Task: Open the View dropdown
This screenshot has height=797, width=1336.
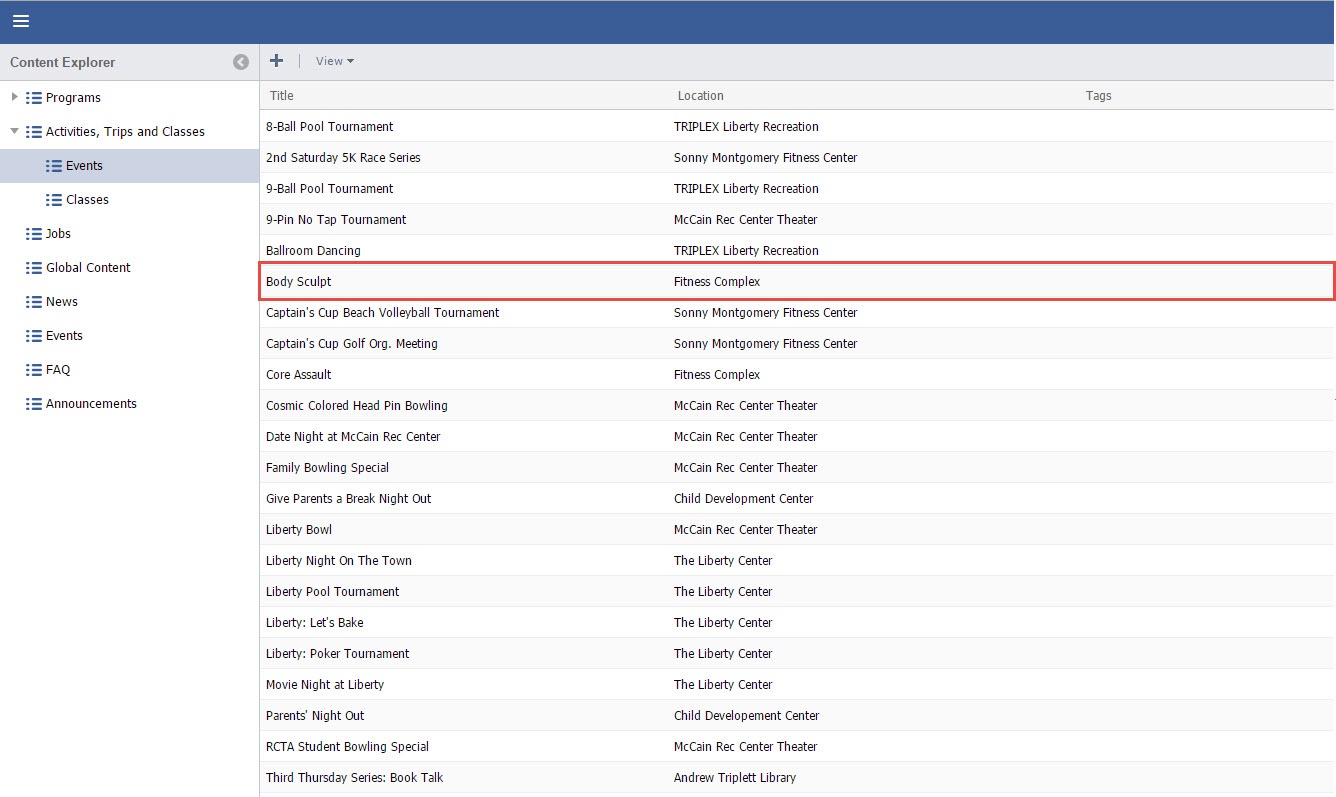Action: pyautogui.click(x=334, y=61)
